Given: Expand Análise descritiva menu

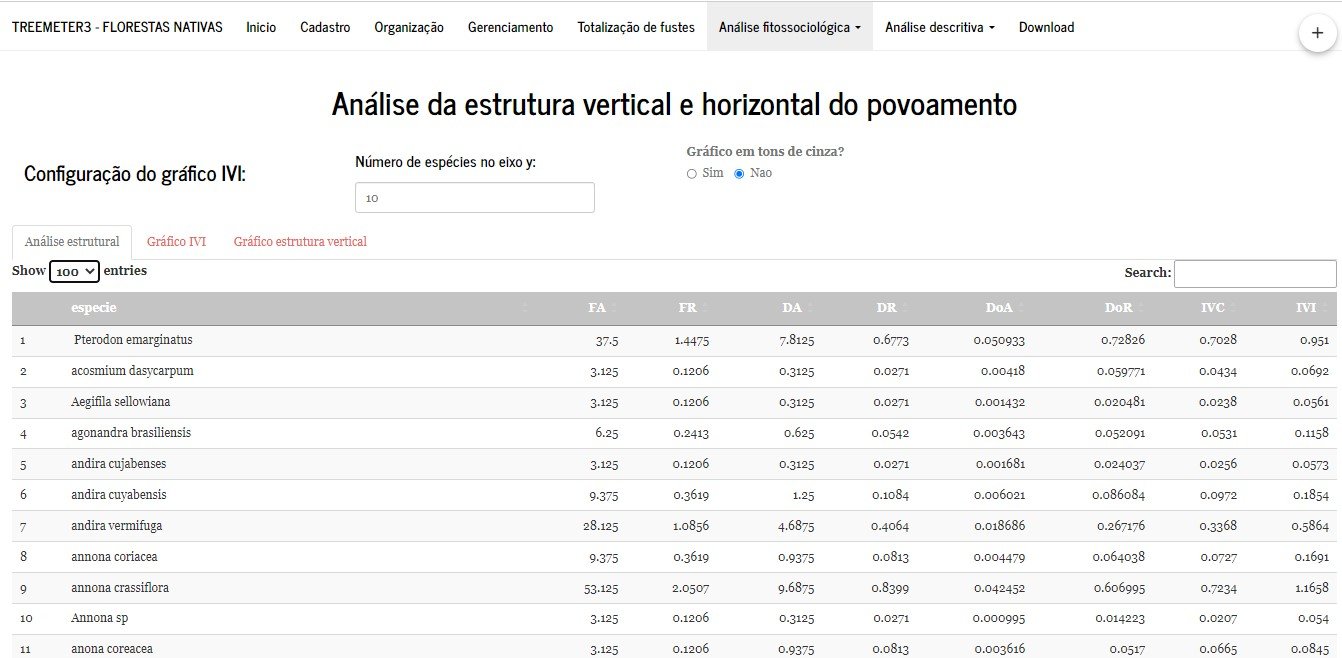Looking at the screenshot, I should pos(940,27).
